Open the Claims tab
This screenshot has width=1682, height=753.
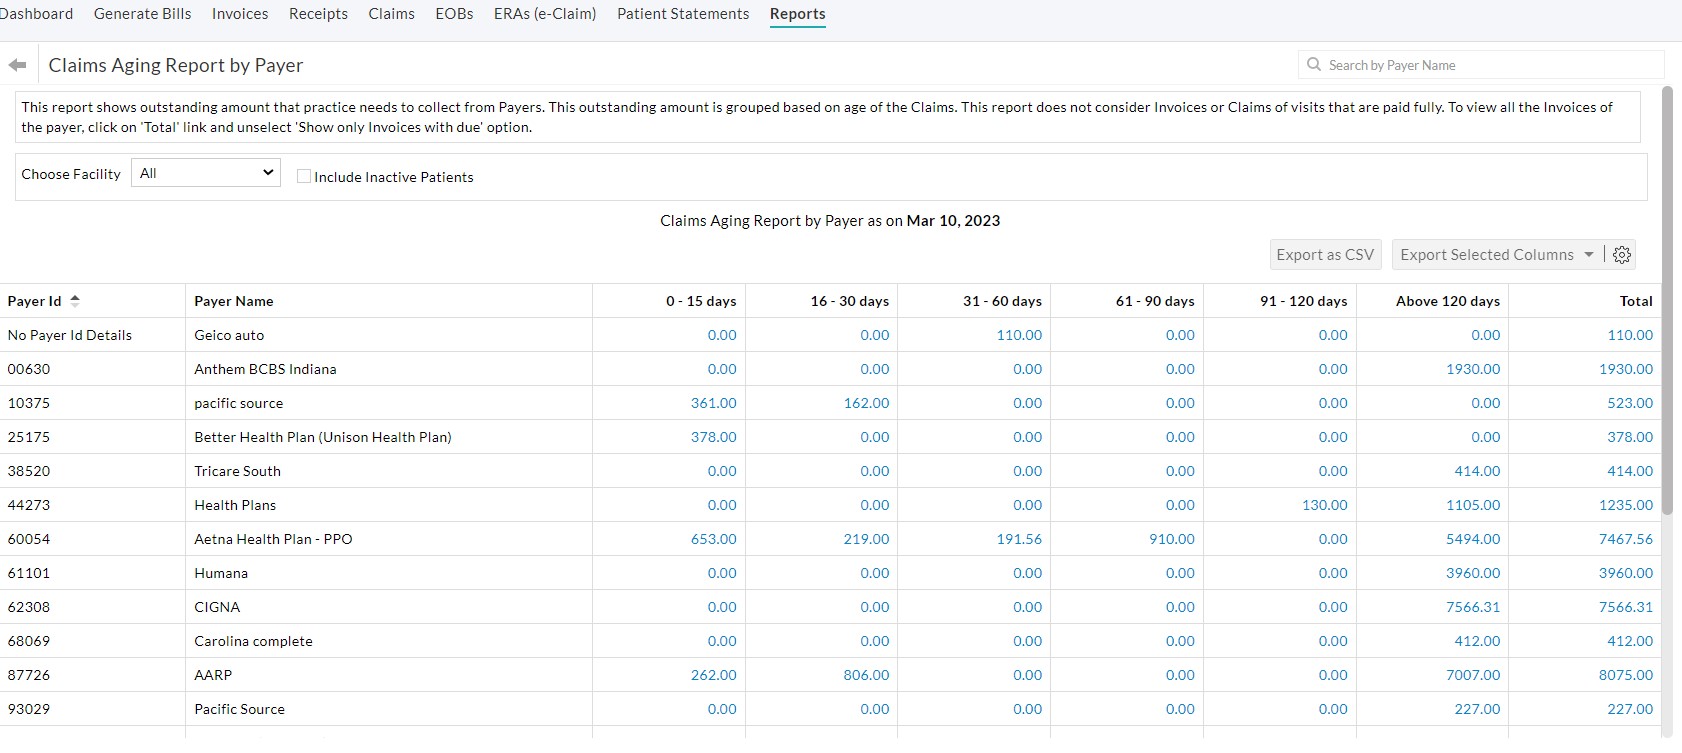pyautogui.click(x=391, y=14)
